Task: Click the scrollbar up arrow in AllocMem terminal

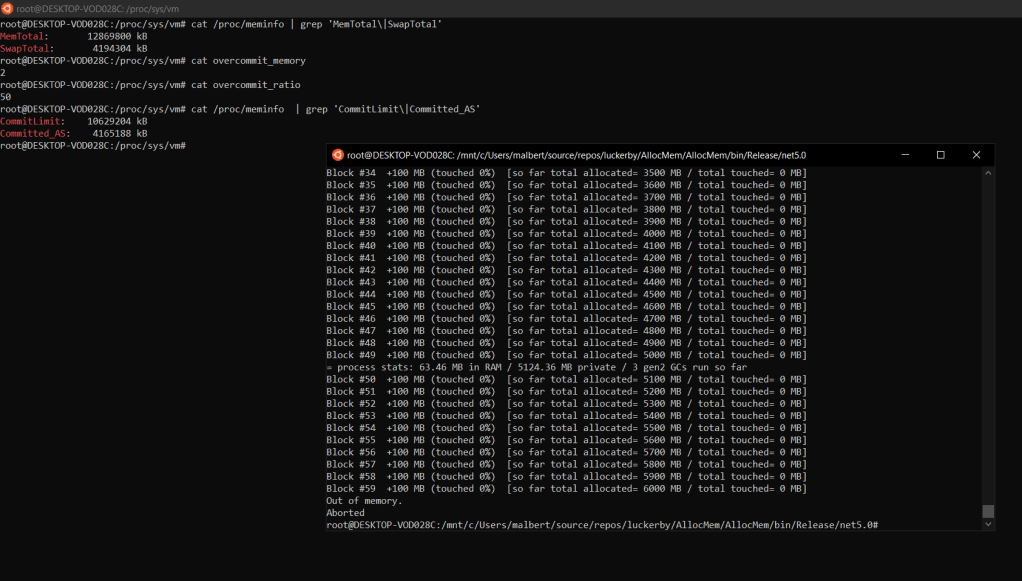Action: 988,173
